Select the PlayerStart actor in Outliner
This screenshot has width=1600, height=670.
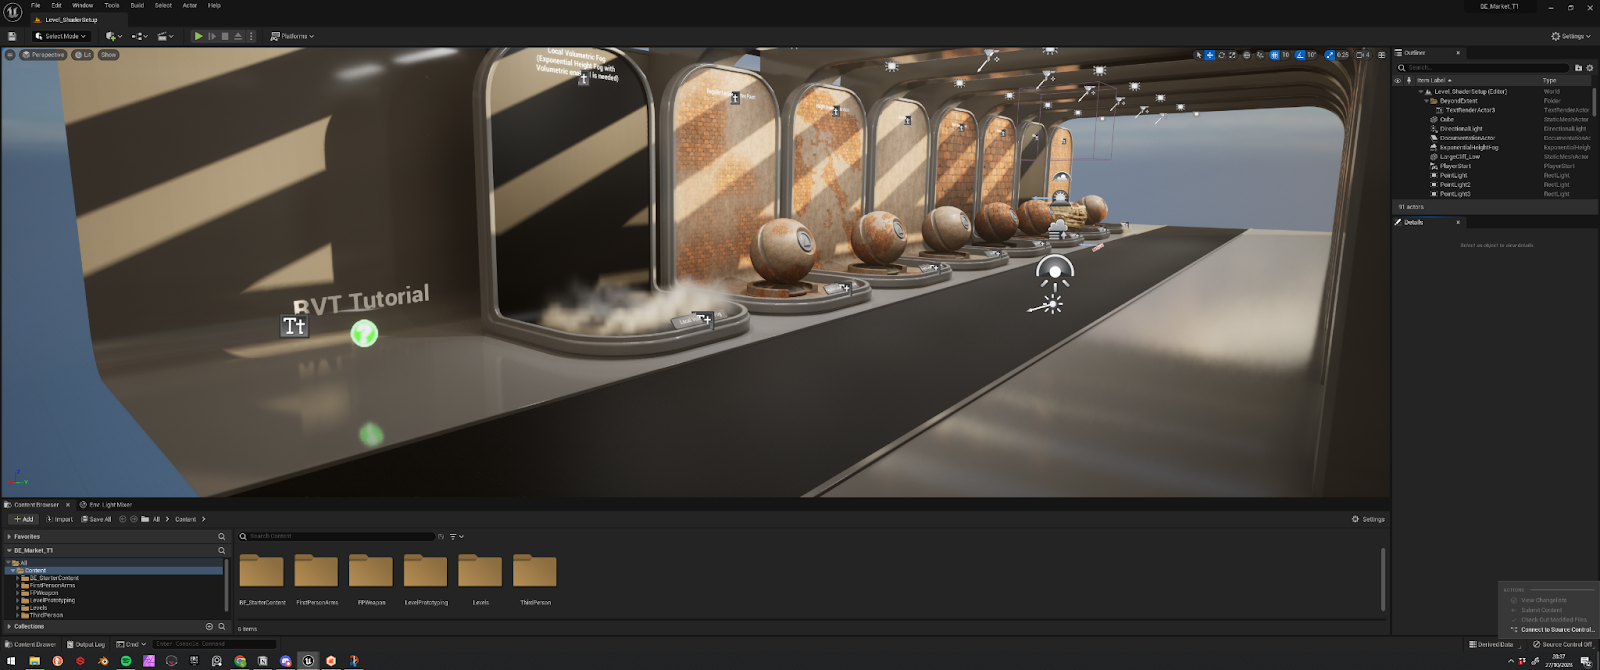(x=1455, y=166)
